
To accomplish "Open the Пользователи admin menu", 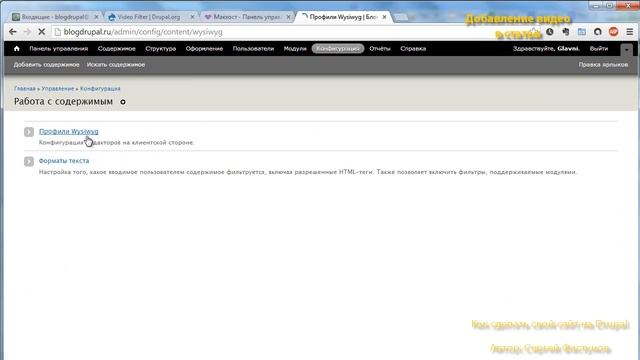I will pos(253,49).
